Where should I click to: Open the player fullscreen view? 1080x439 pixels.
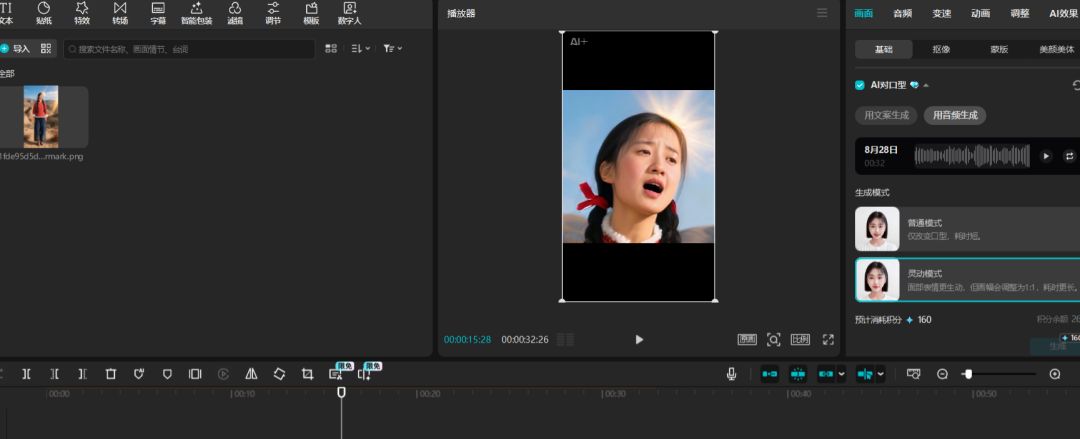click(829, 339)
